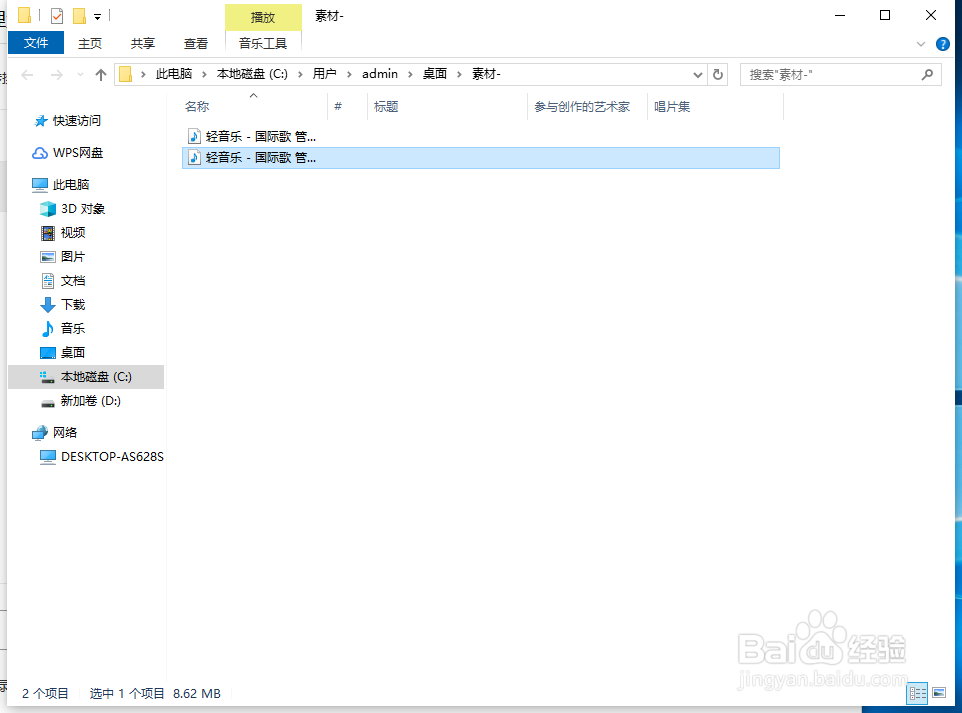Click admin in the address breadcrumb

point(380,74)
